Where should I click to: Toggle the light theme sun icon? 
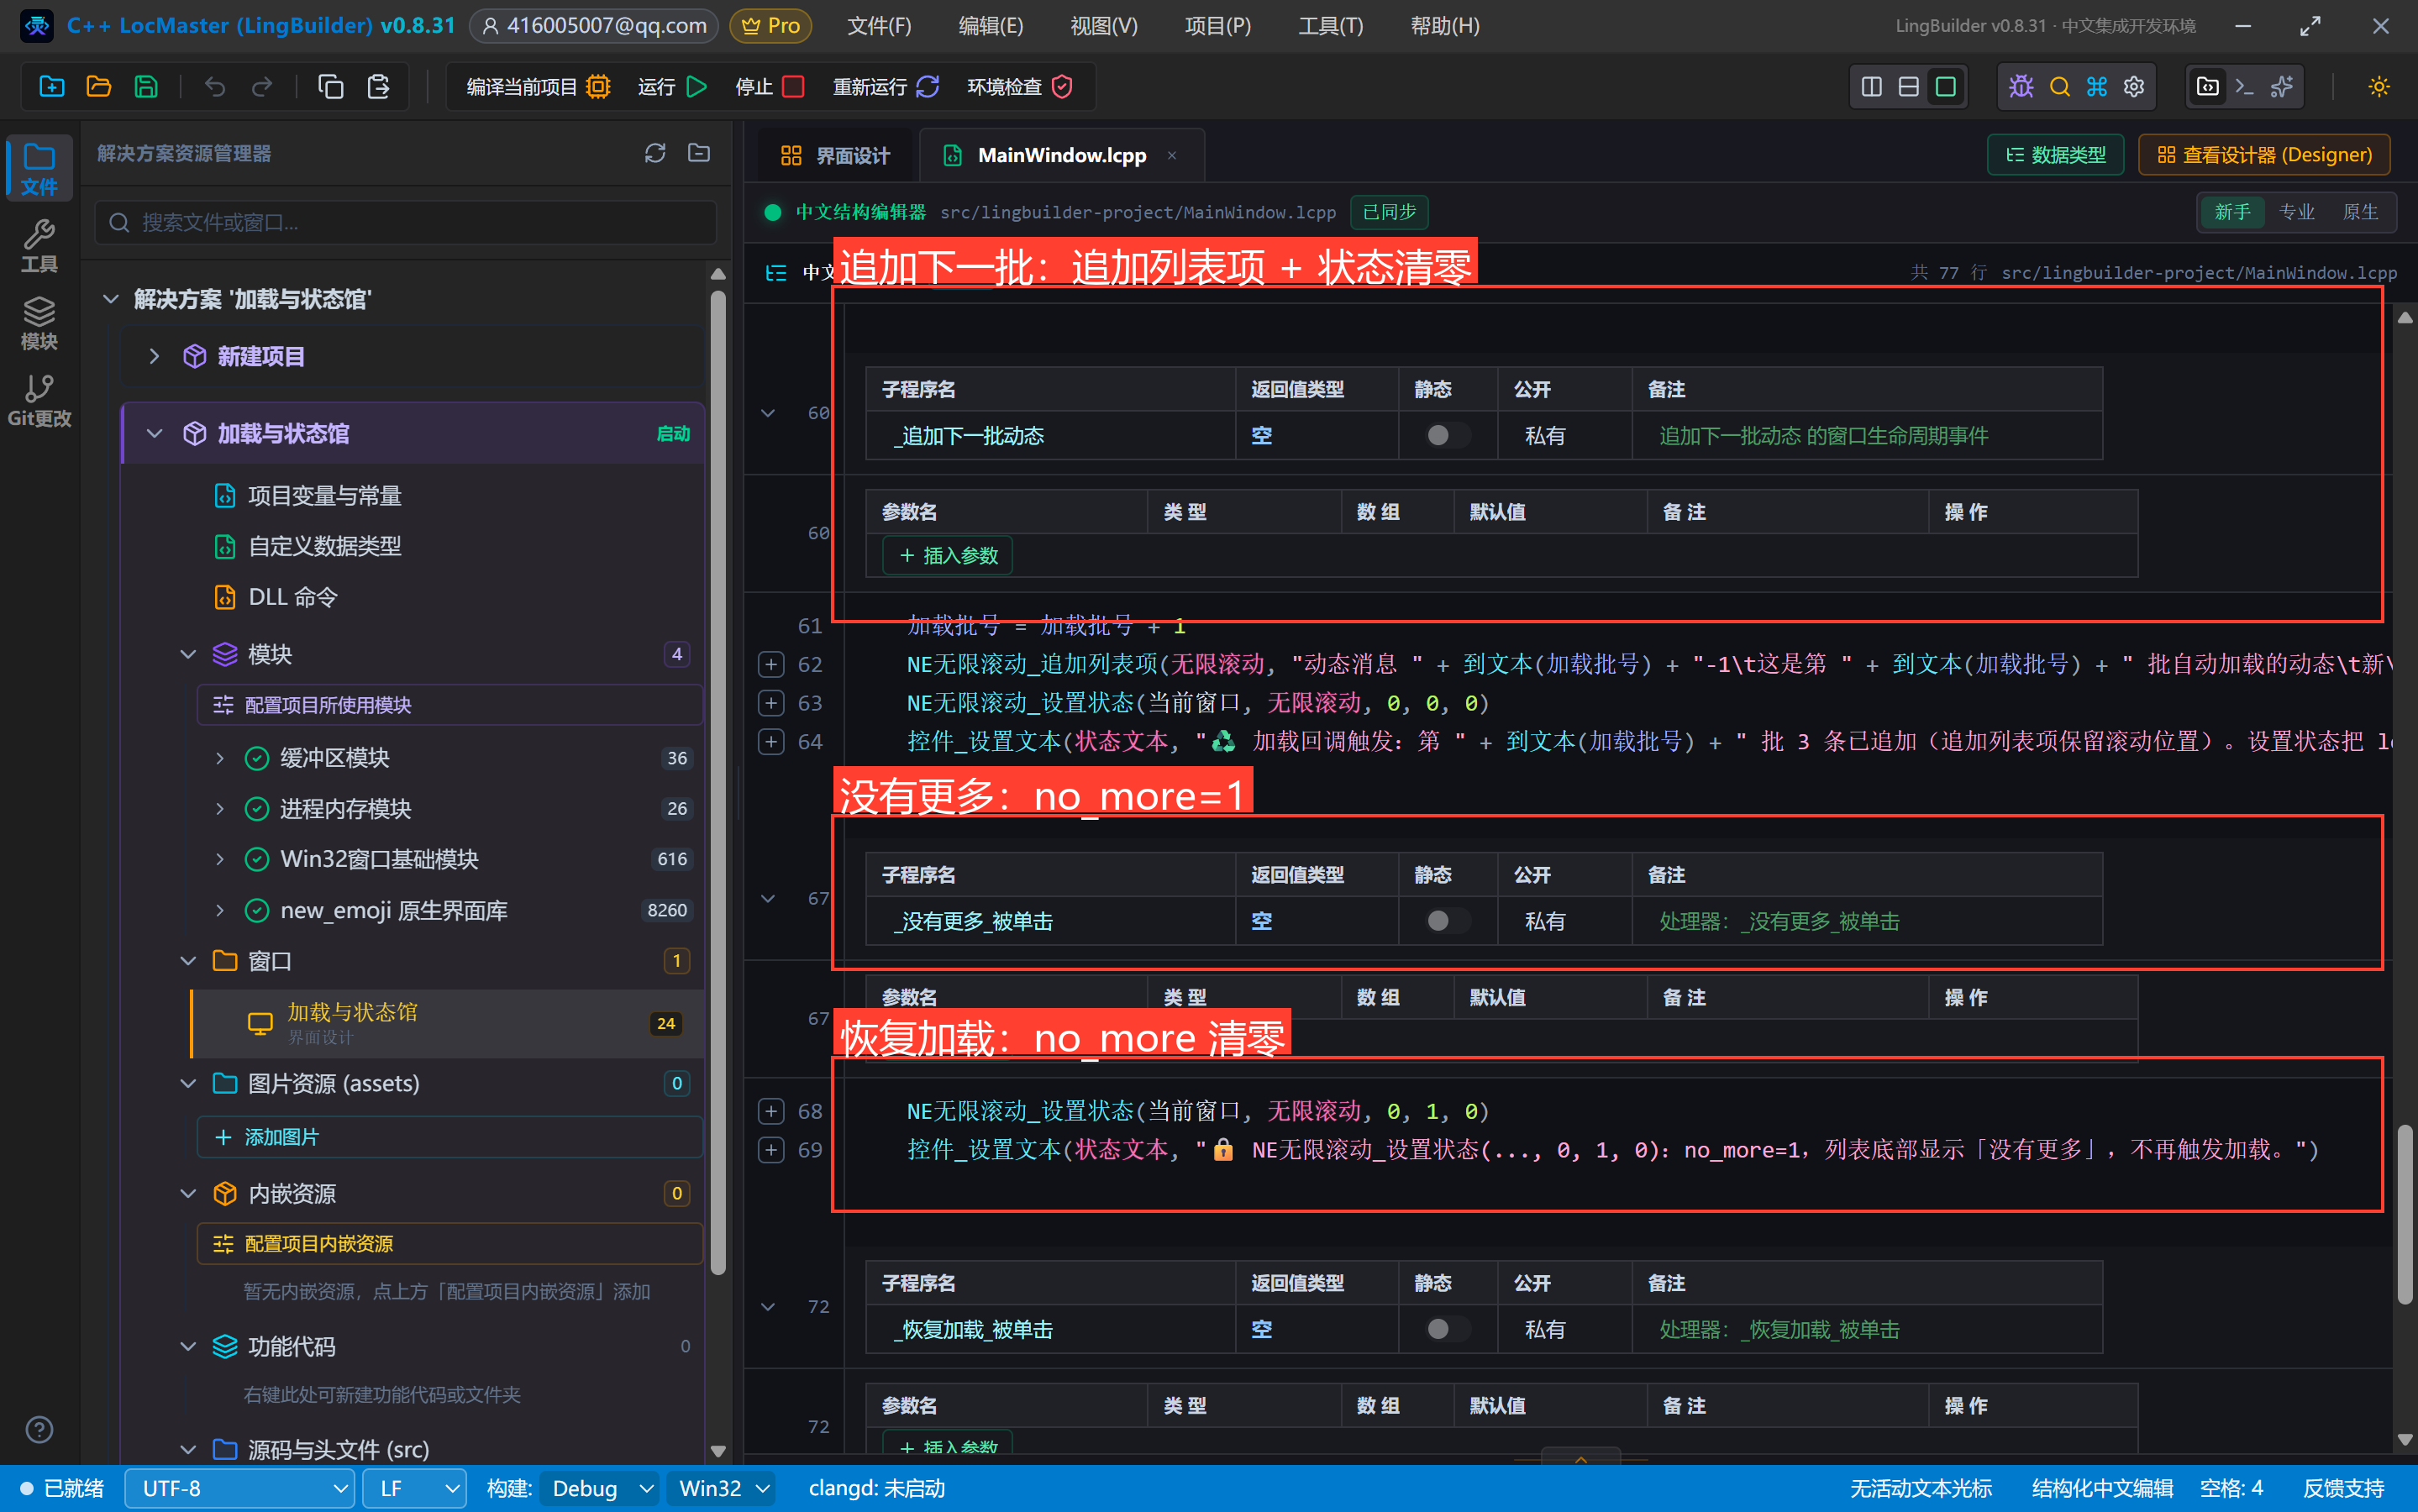(2379, 87)
